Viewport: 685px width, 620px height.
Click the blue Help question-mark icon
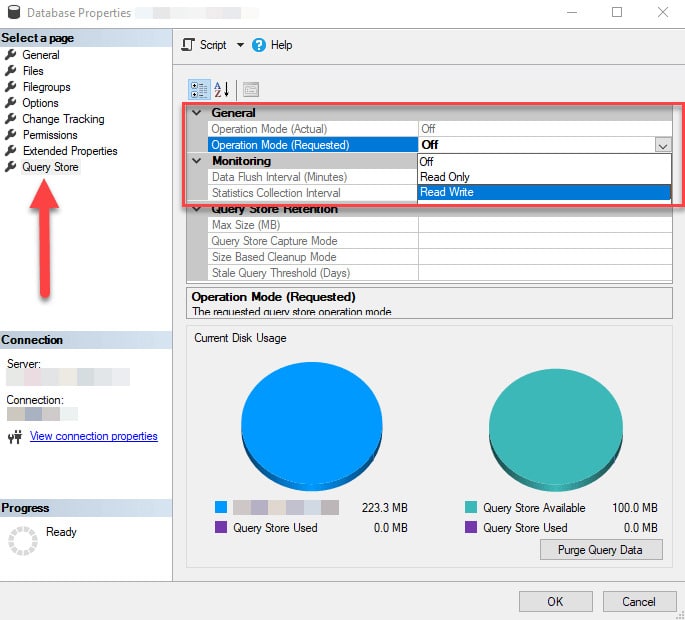tap(259, 45)
